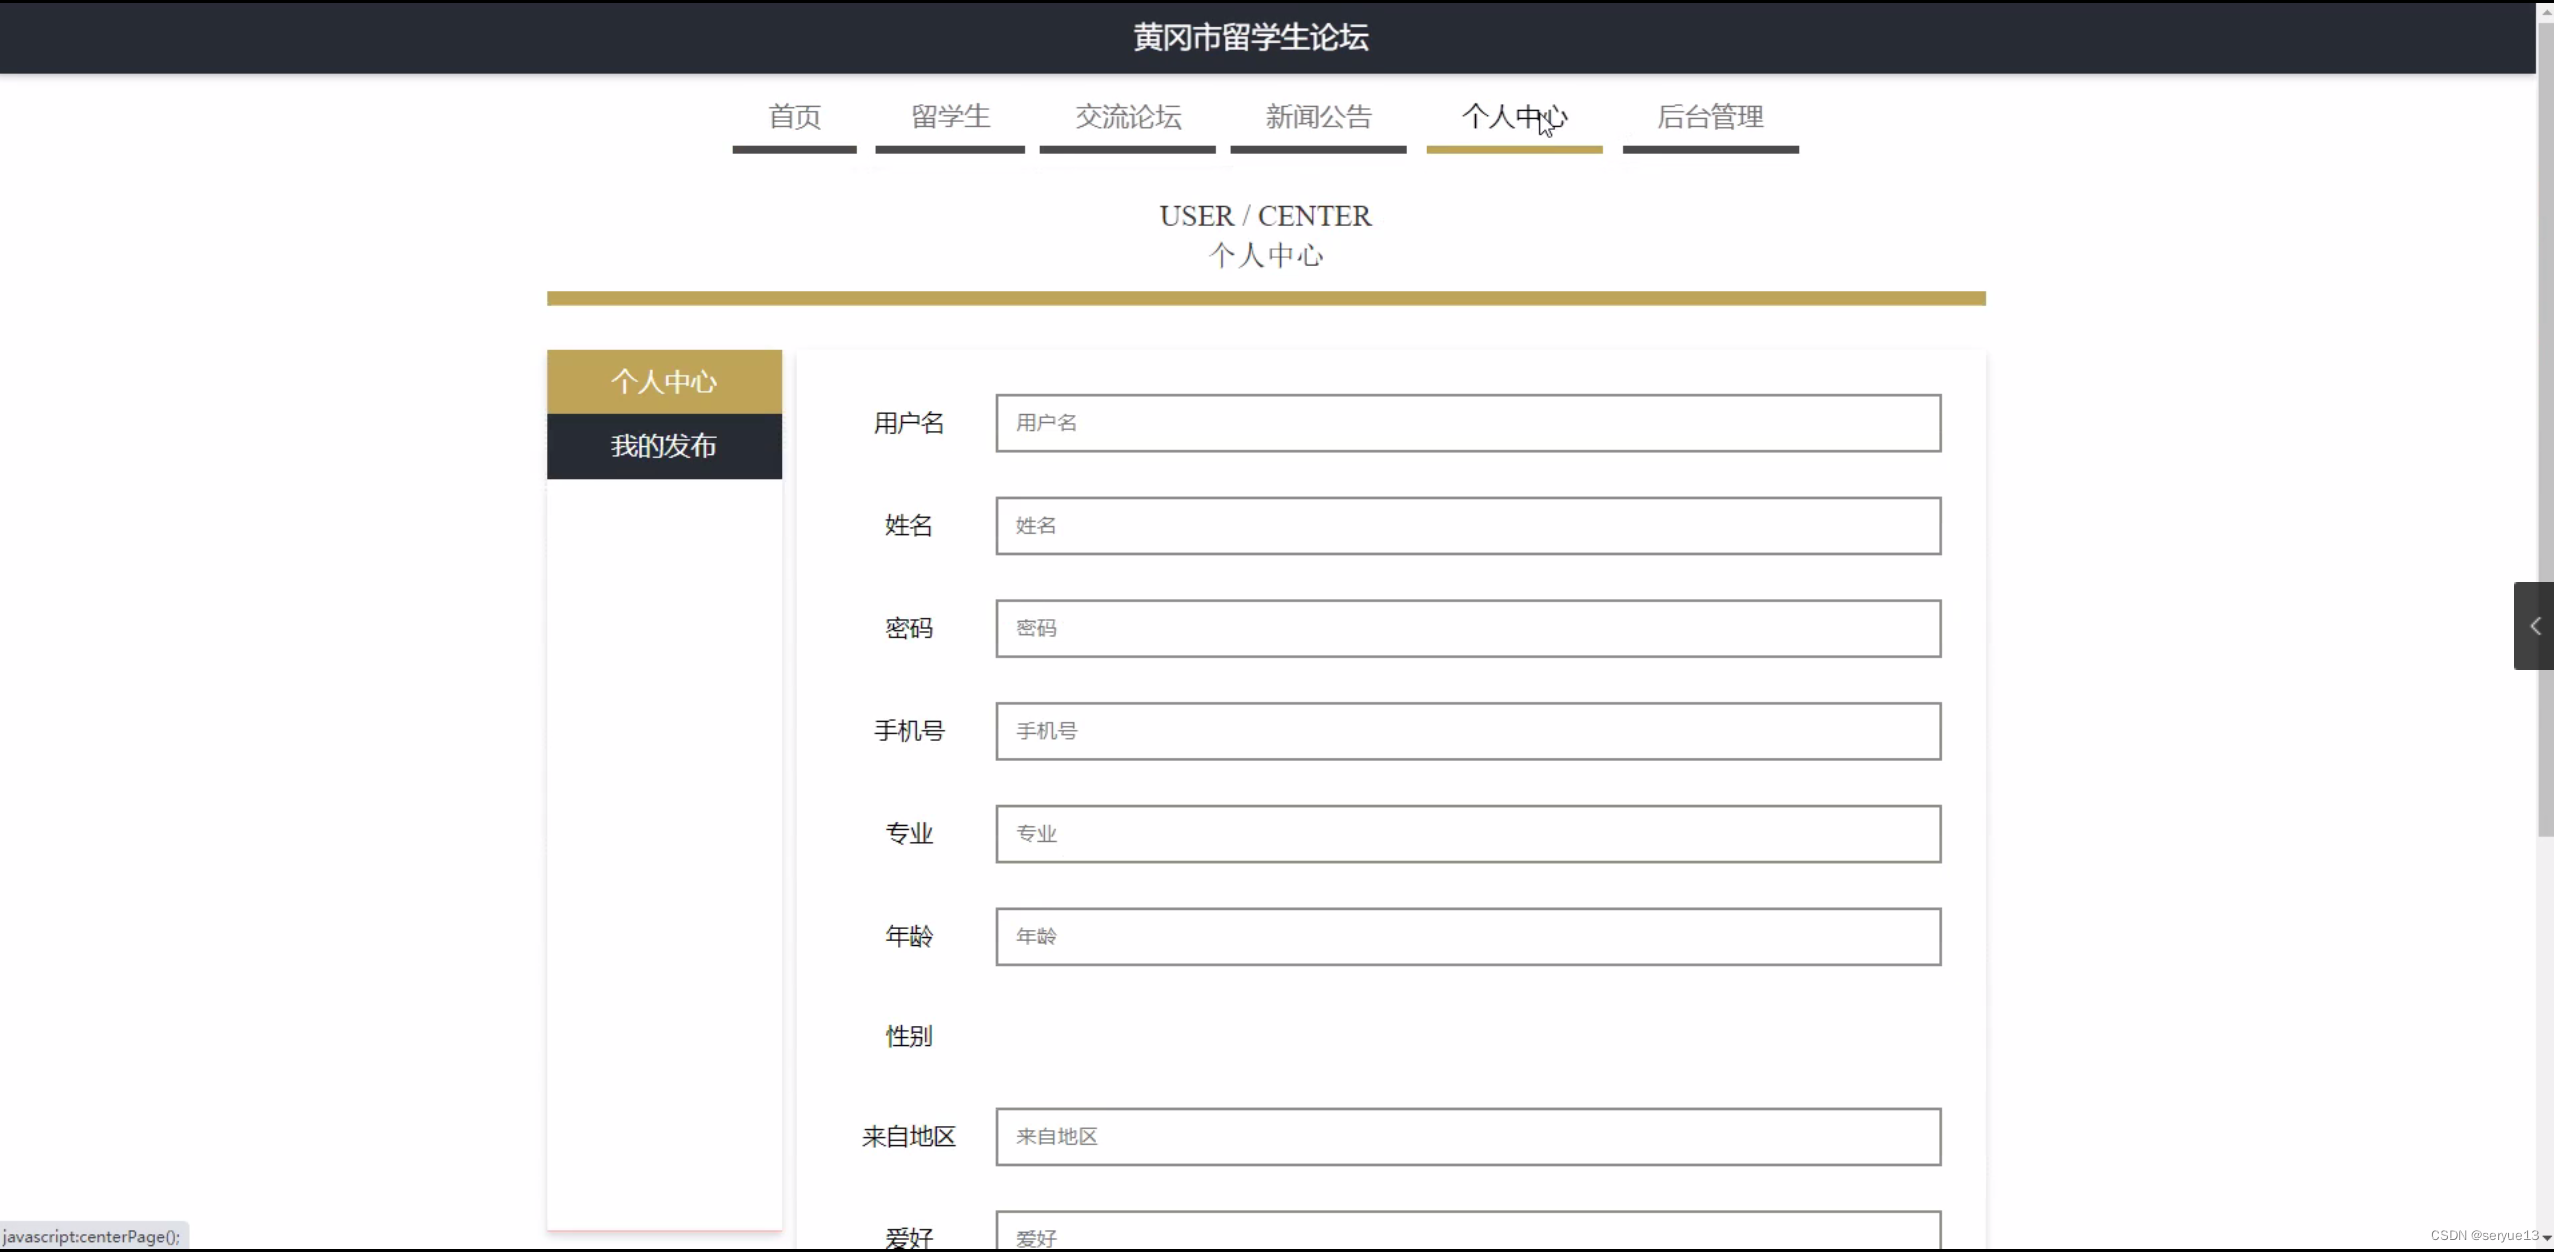The width and height of the screenshot is (2554, 1252).
Task: Focus the 手机号 input box
Action: (1467, 731)
